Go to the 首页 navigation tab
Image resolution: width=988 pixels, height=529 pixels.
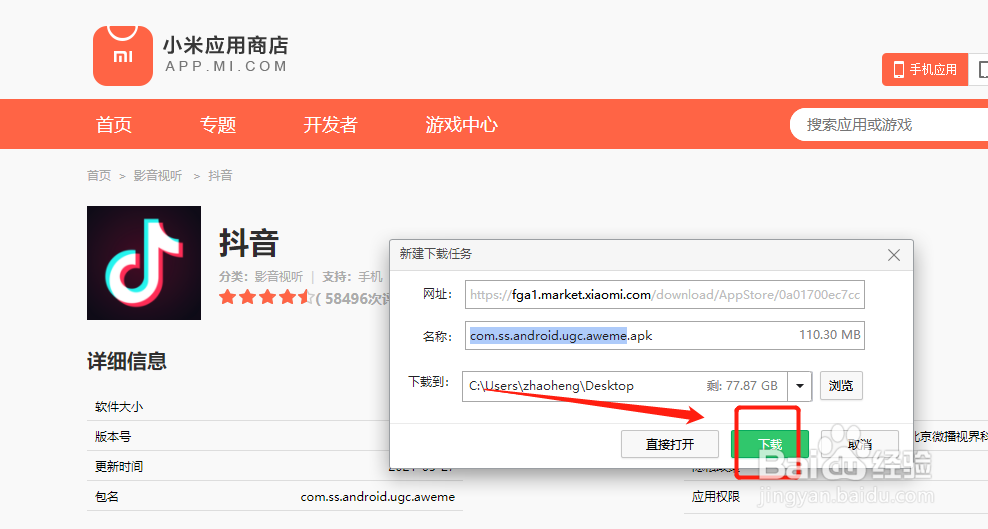(113, 125)
